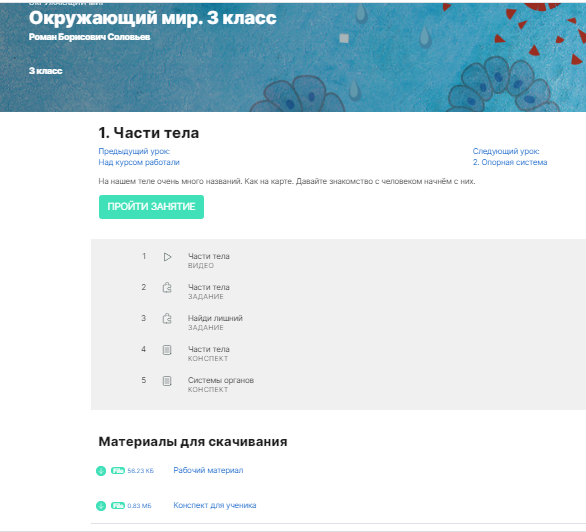Click the notes icon beside item 4 Части тела
The image size is (586, 532).
pyautogui.click(x=167, y=350)
